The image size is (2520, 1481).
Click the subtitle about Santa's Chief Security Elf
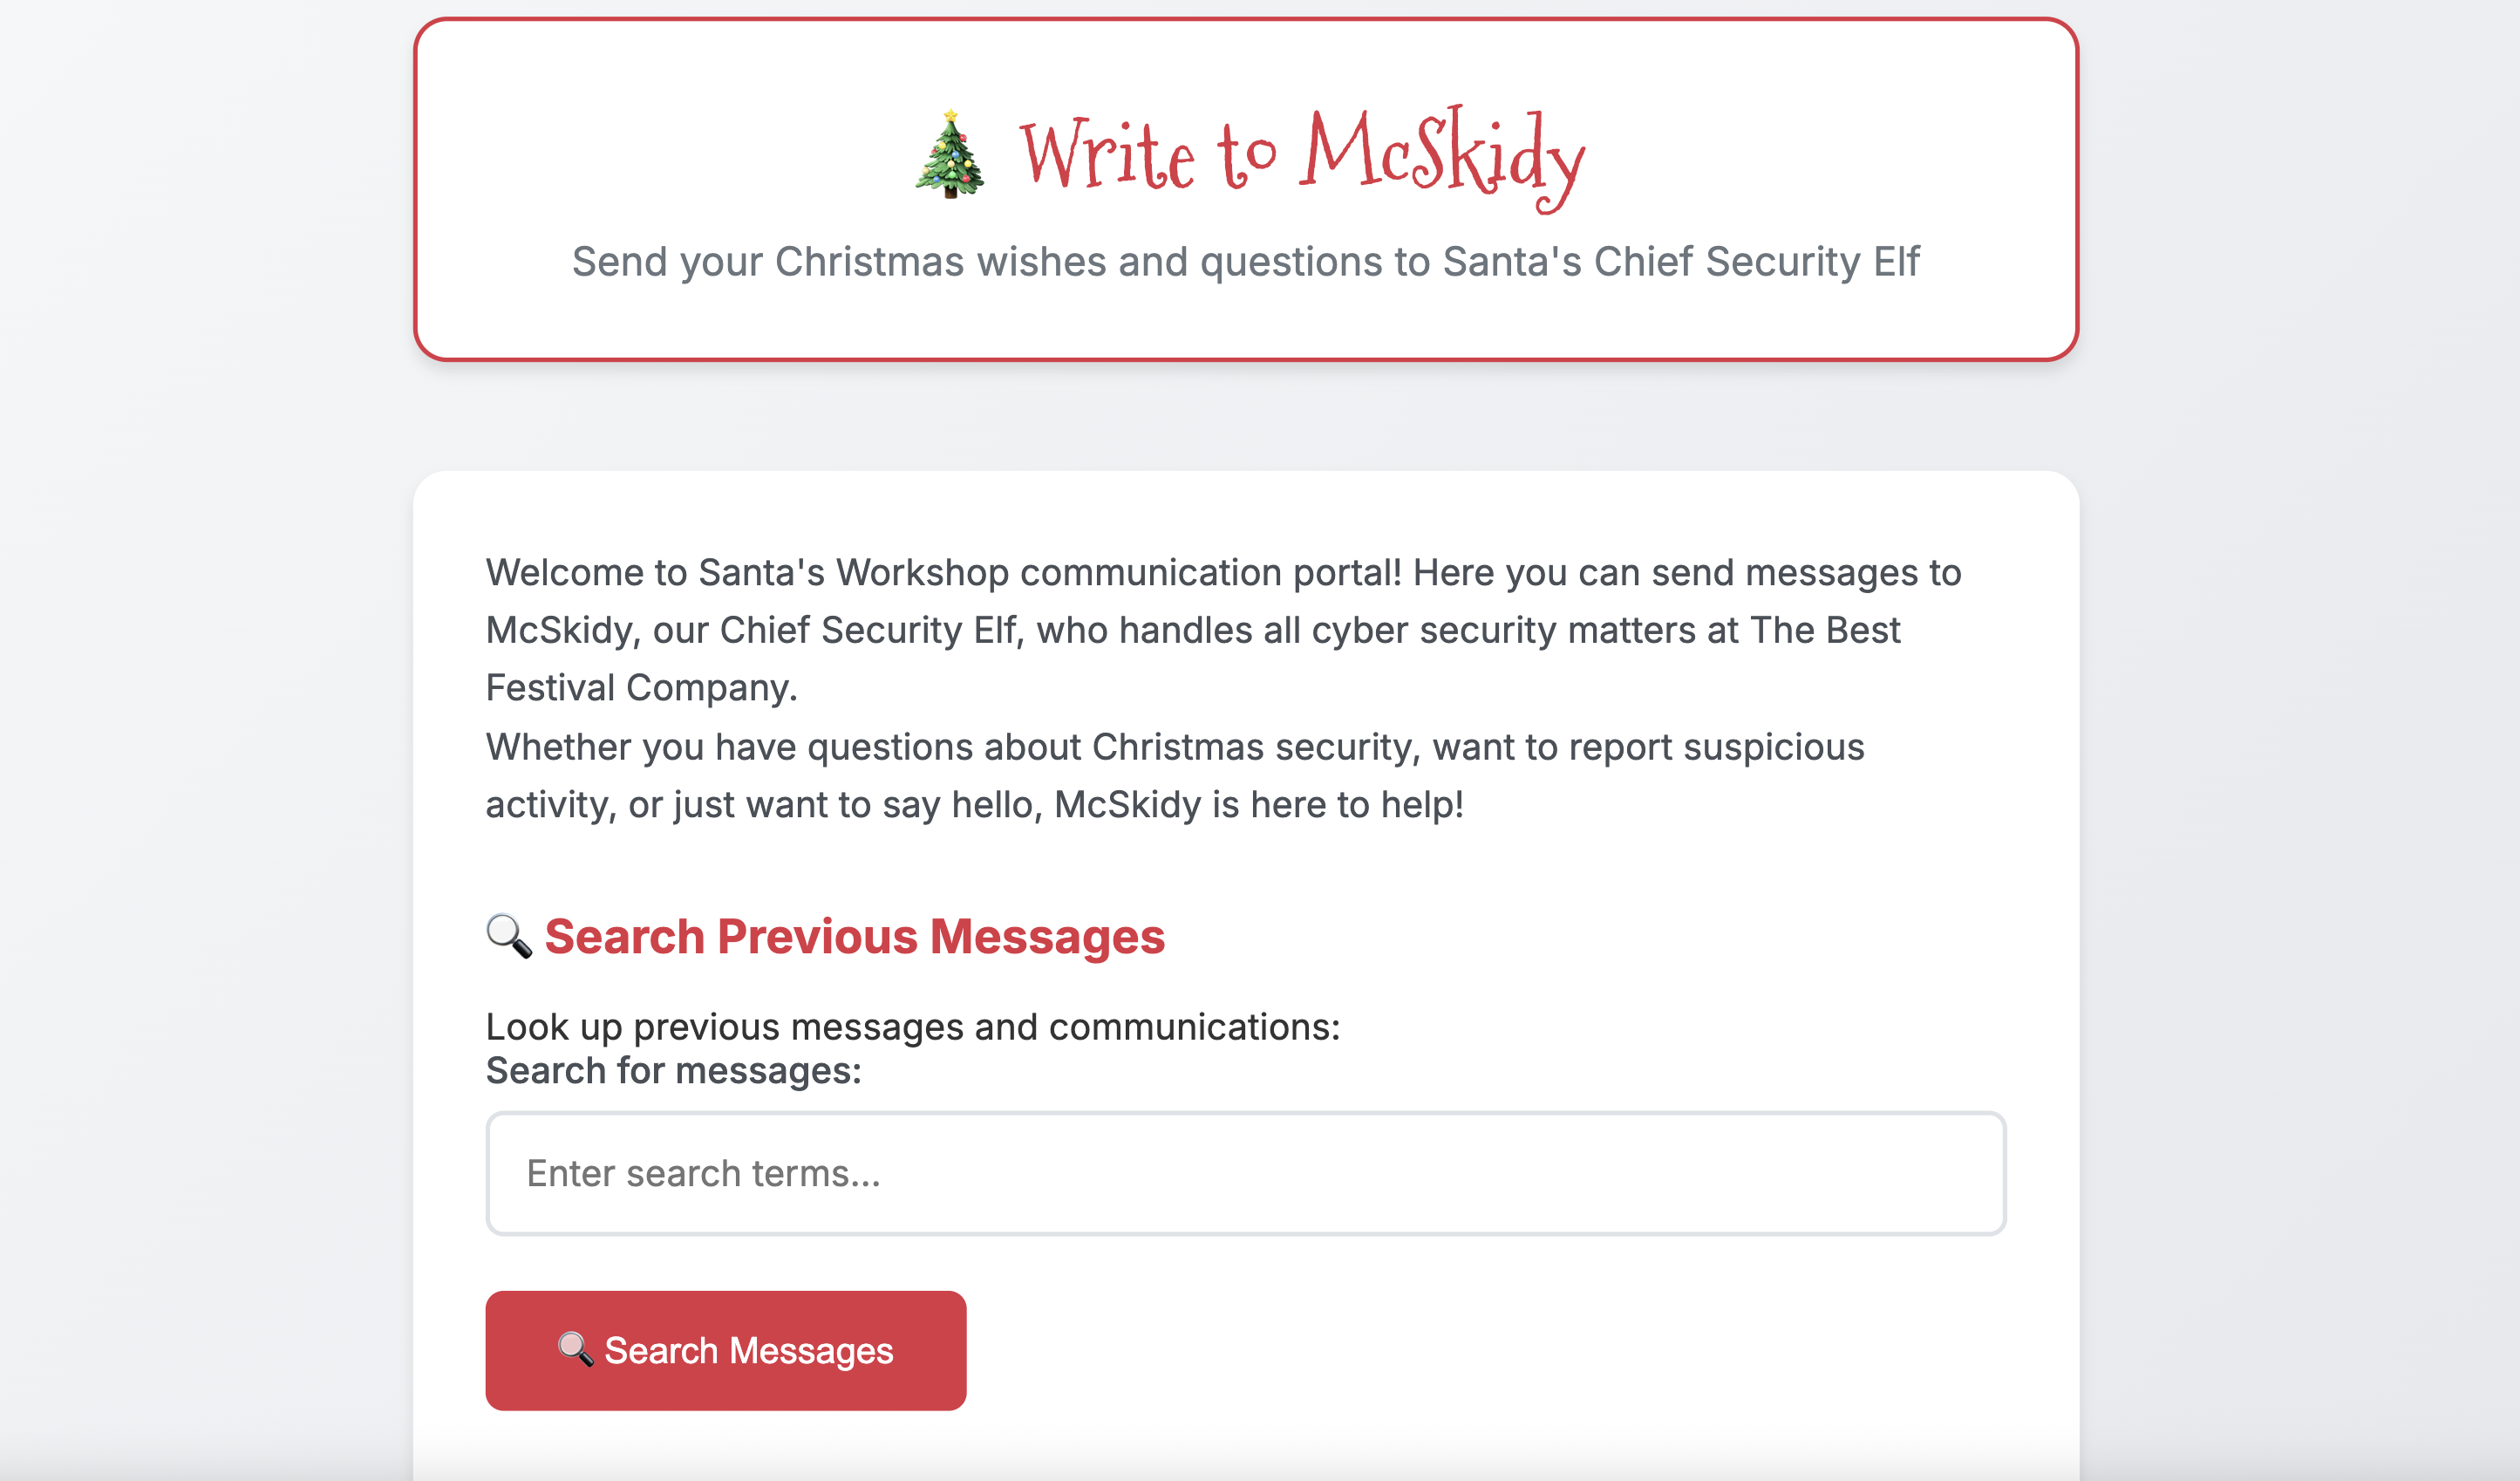pos(1246,261)
